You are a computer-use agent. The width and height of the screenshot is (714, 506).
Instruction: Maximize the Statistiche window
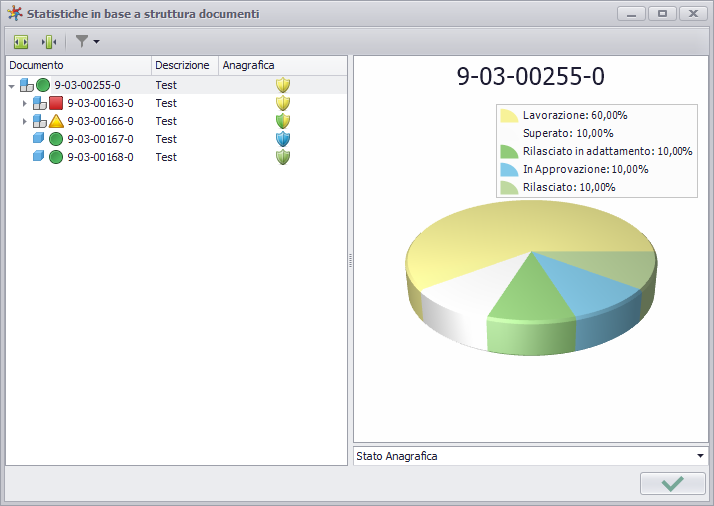pos(662,14)
